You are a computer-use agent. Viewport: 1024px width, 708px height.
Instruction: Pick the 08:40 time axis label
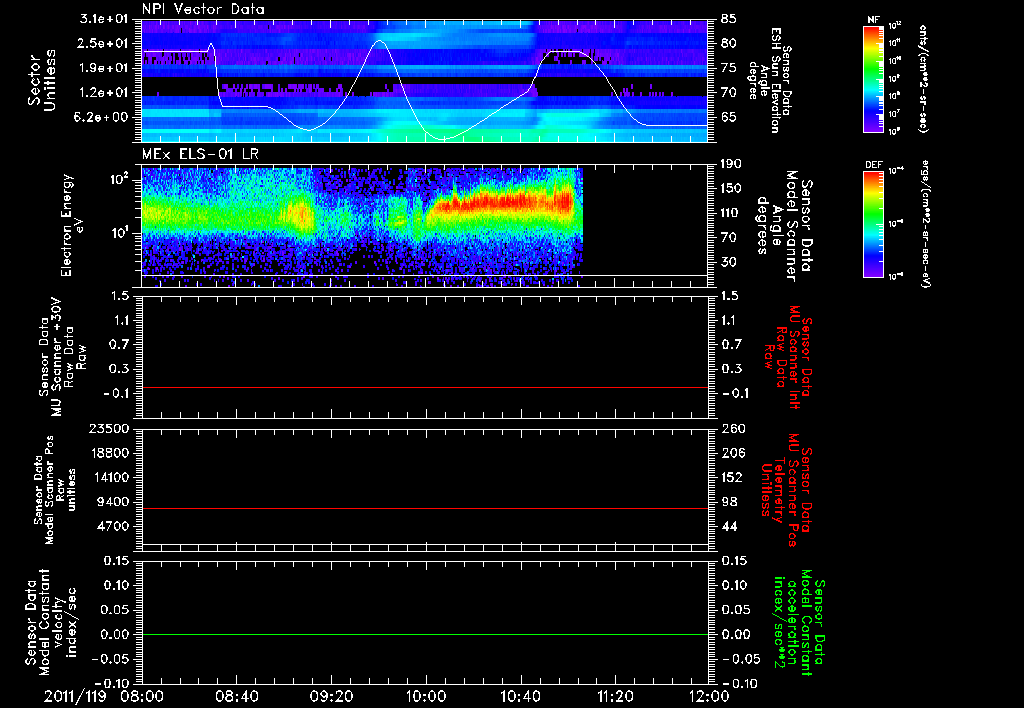click(x=236, y=697)
